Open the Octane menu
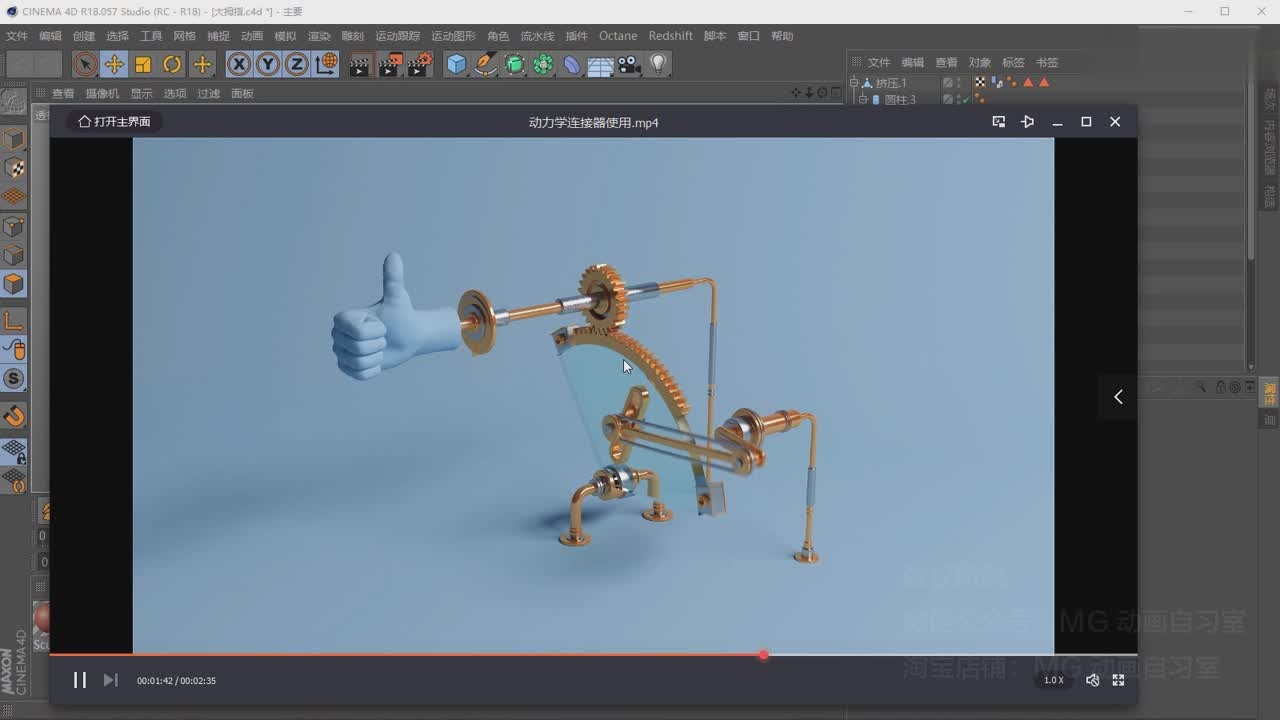Screen dimensions: 1280x720 click(x=618, y=36)
